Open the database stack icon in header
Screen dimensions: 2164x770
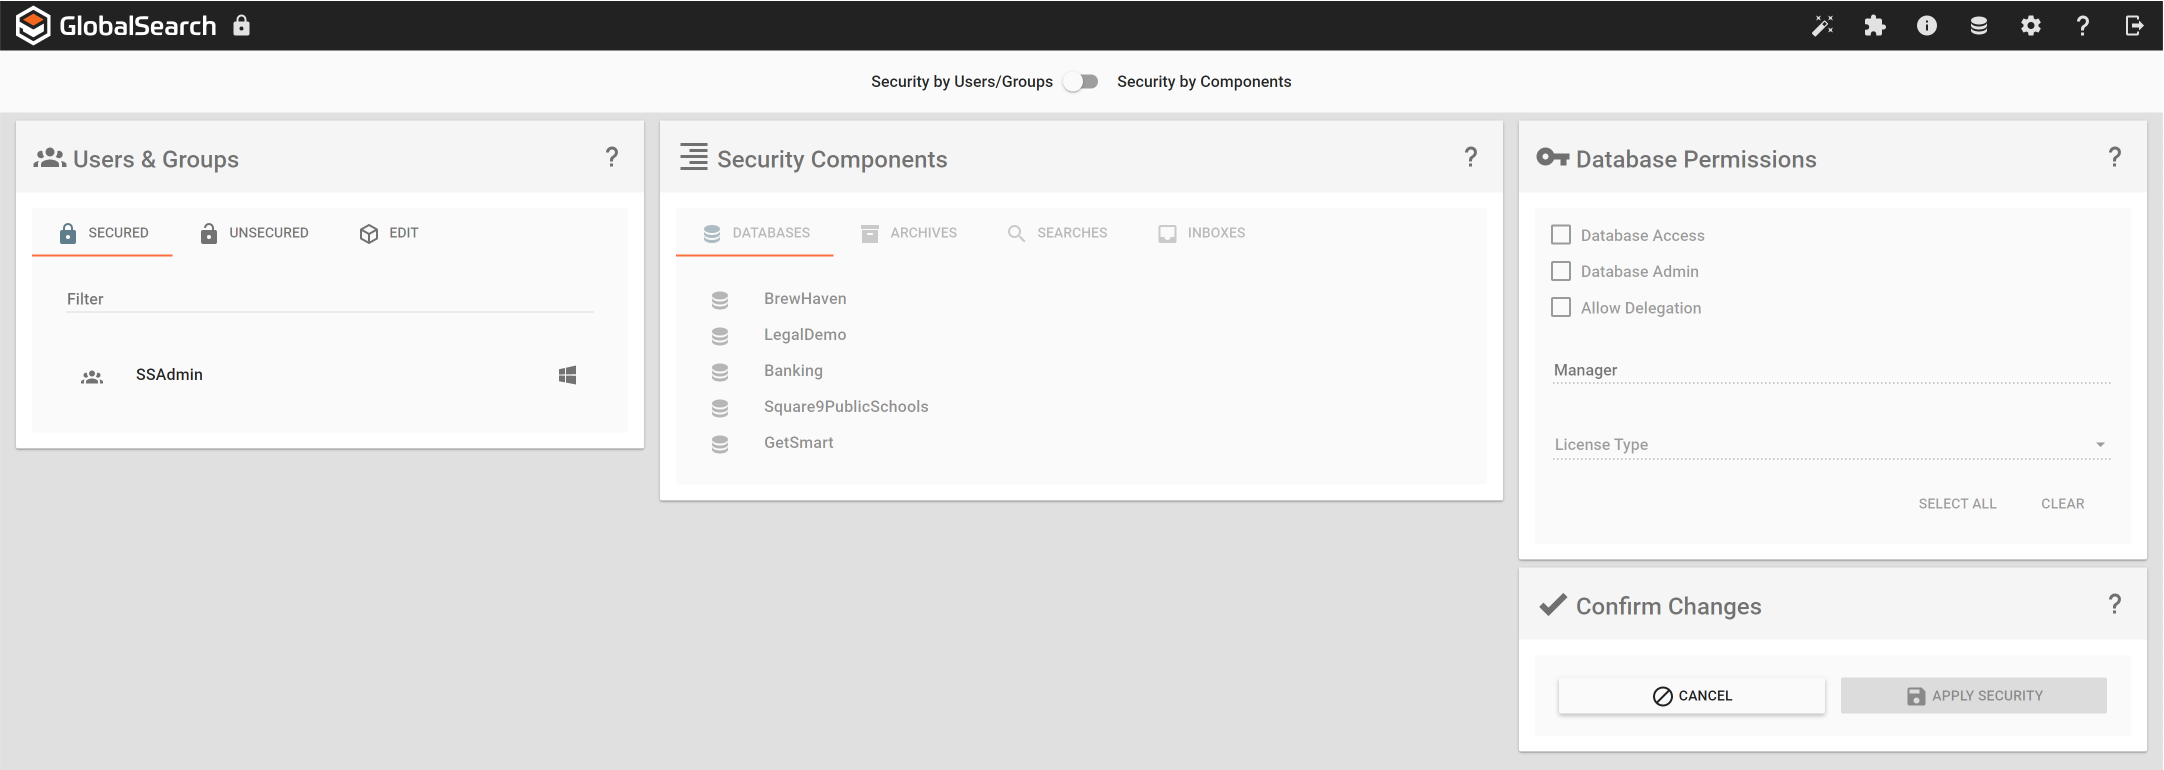click(1978, 26)
